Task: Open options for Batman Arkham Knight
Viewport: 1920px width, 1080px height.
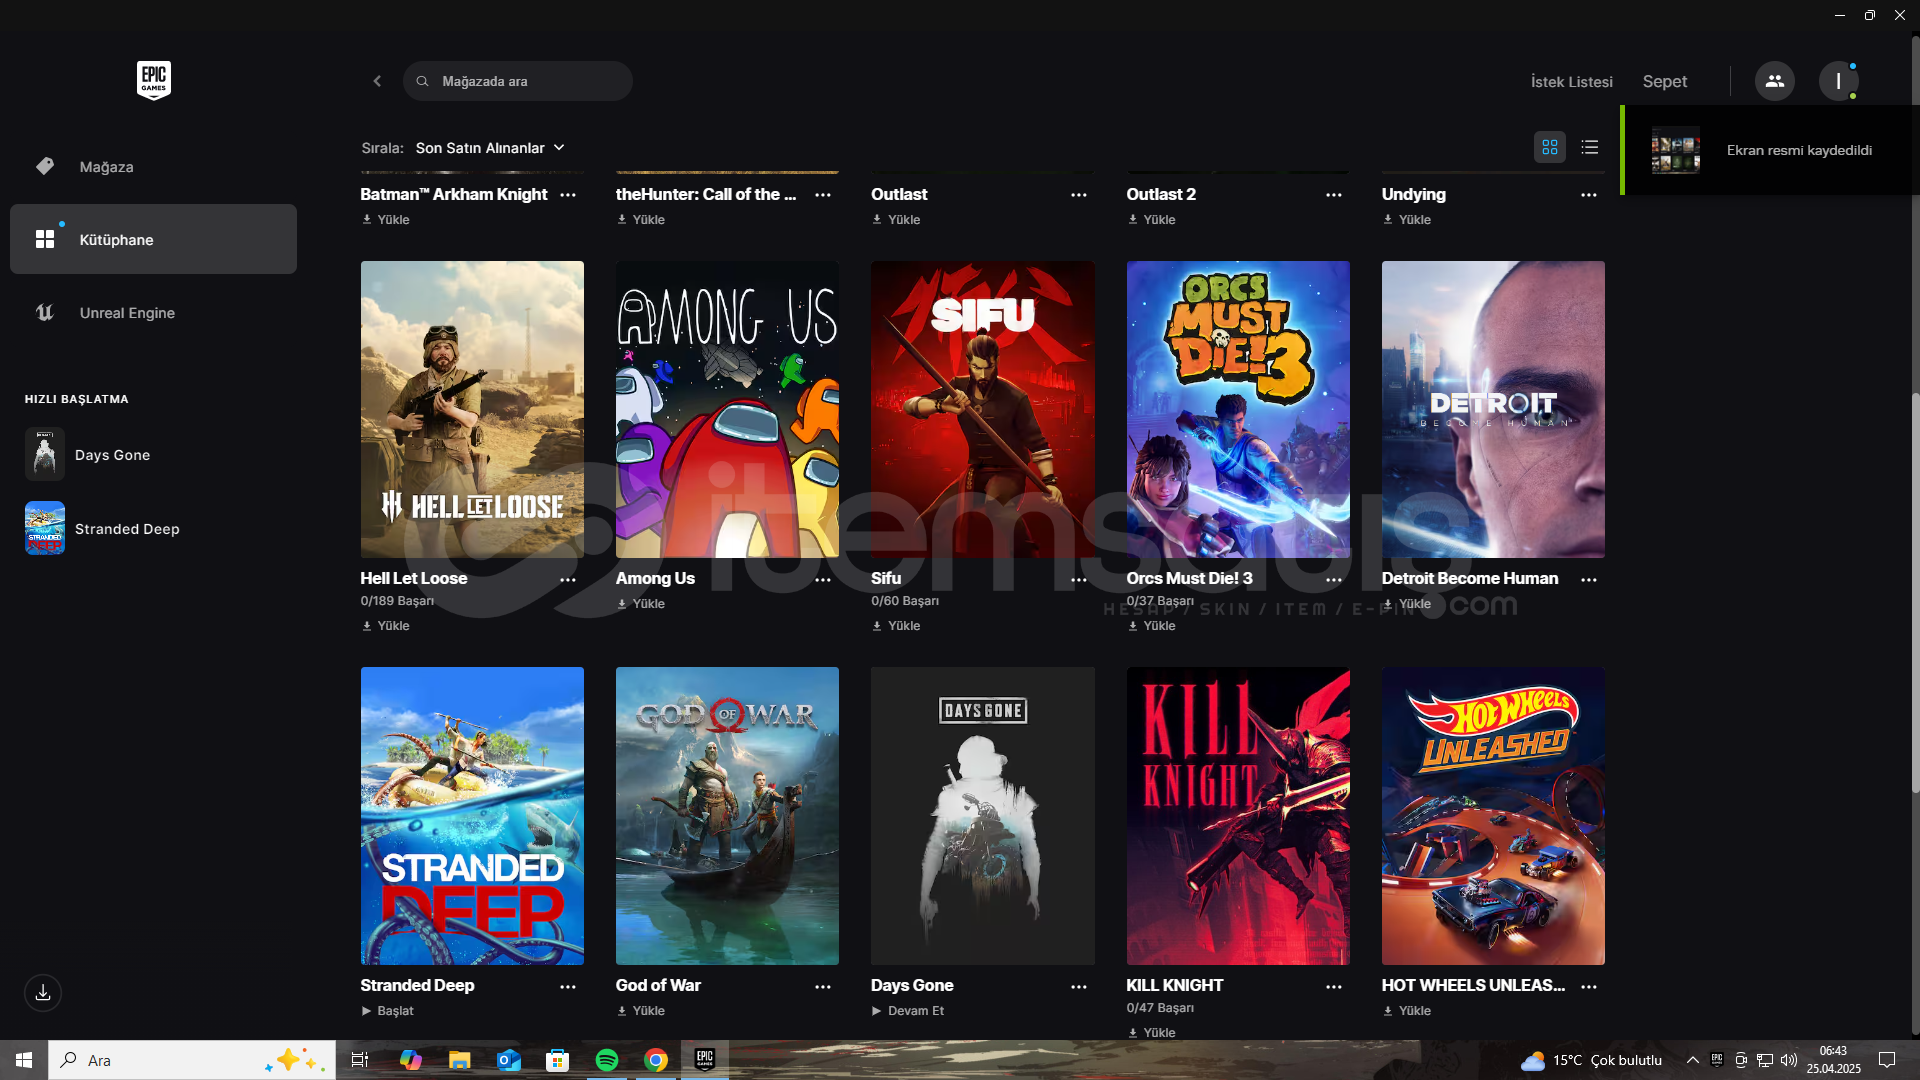Action: pos(568,195)
